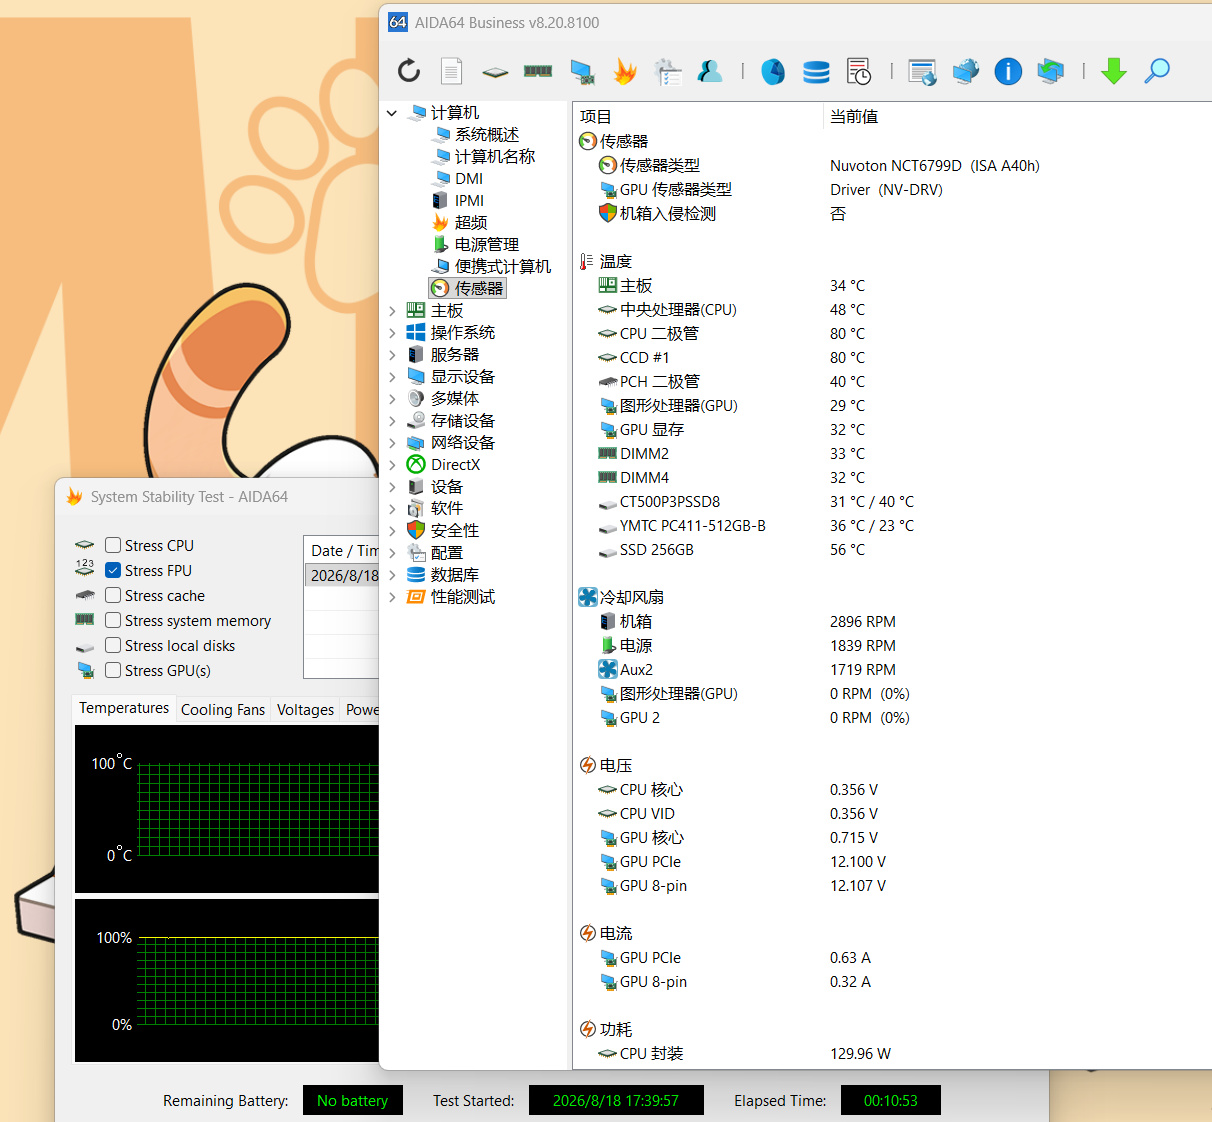Enable Stress system memory checkbox

(113, 620)
